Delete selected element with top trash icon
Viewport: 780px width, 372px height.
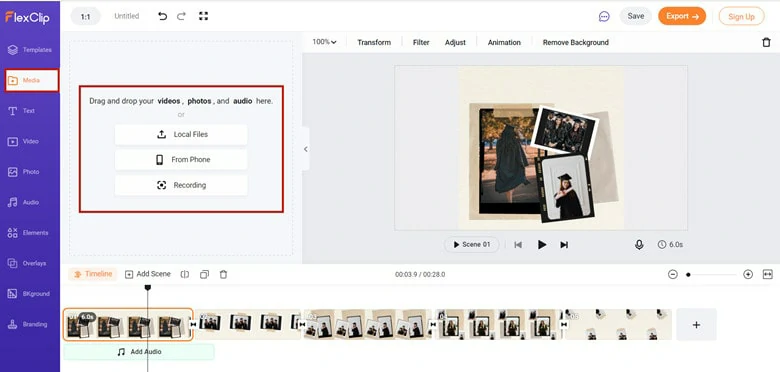coord(766,42)
